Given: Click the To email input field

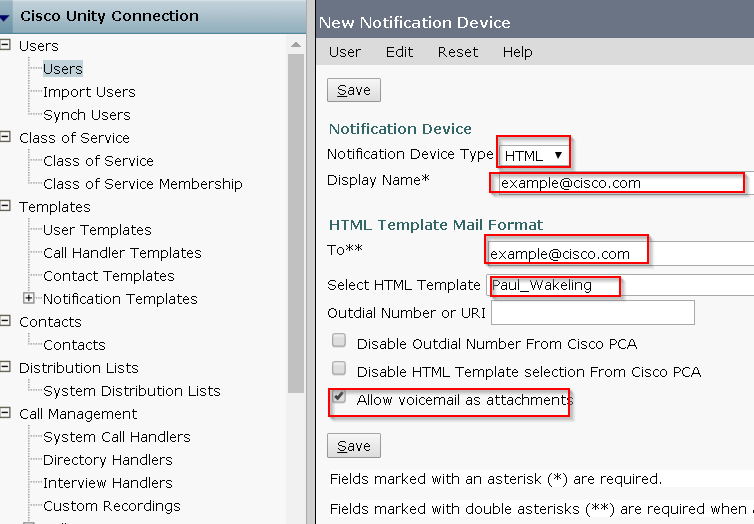Looking at the screenshot, I should [x=620, y=253].
